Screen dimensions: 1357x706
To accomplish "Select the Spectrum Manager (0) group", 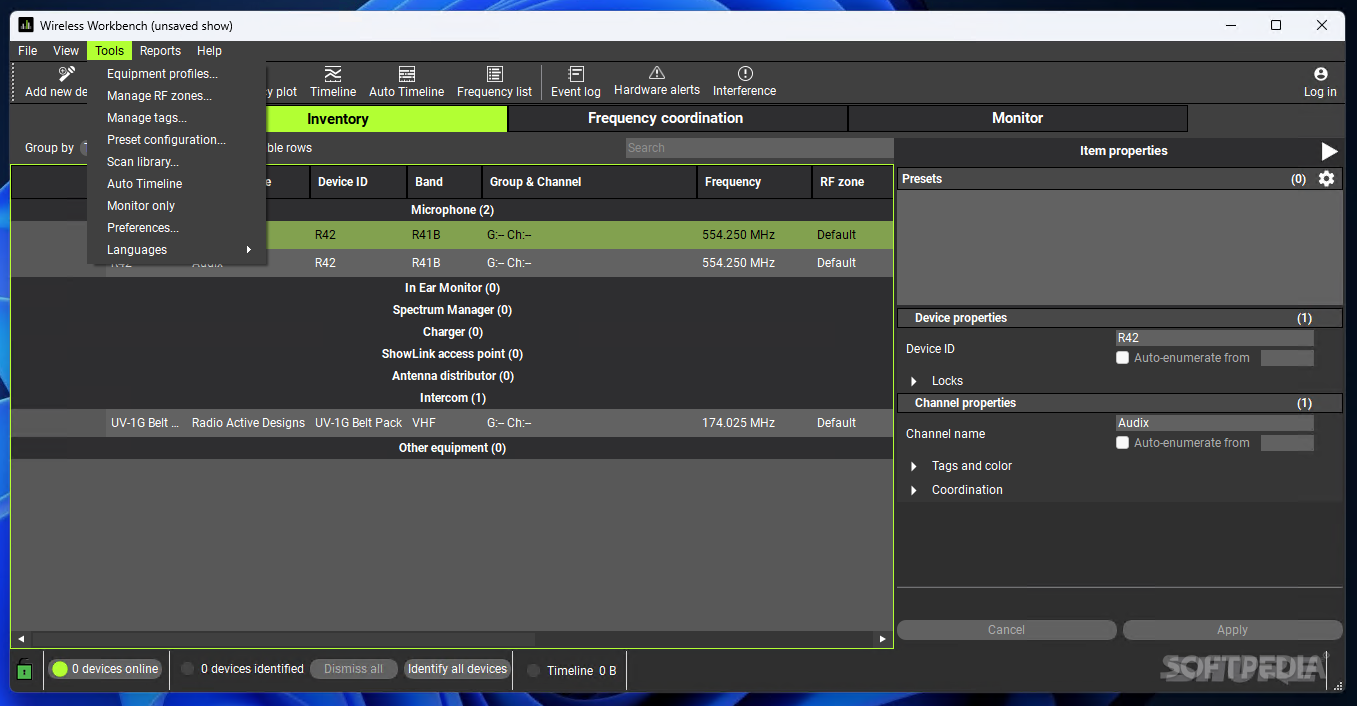I will [452, 310].
